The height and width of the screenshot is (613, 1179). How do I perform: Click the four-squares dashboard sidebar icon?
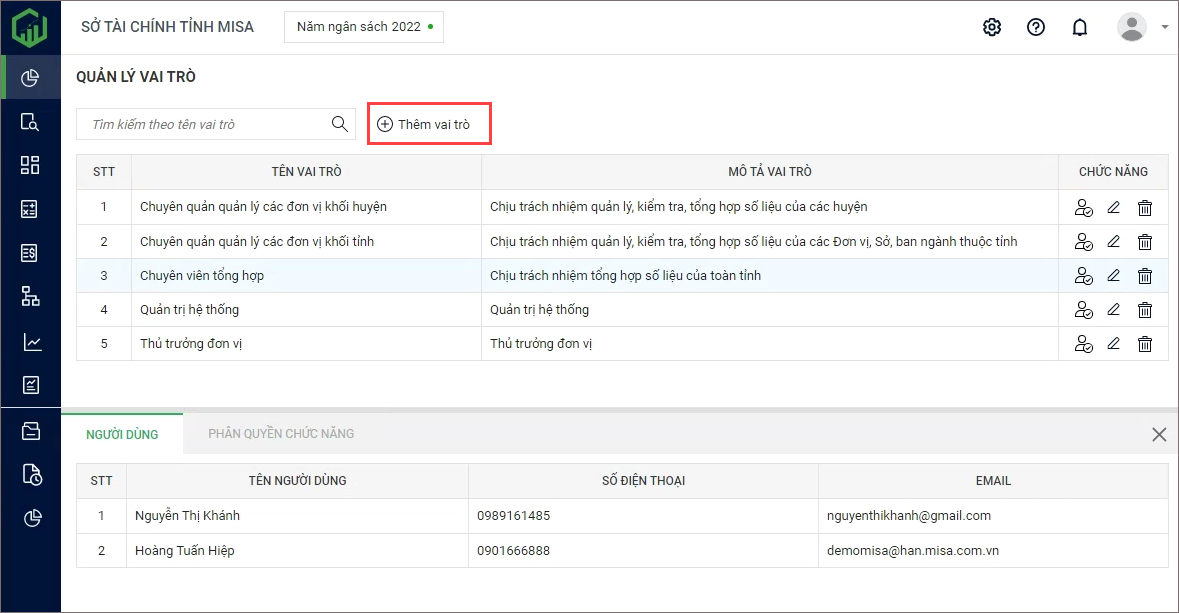[30, 165]
